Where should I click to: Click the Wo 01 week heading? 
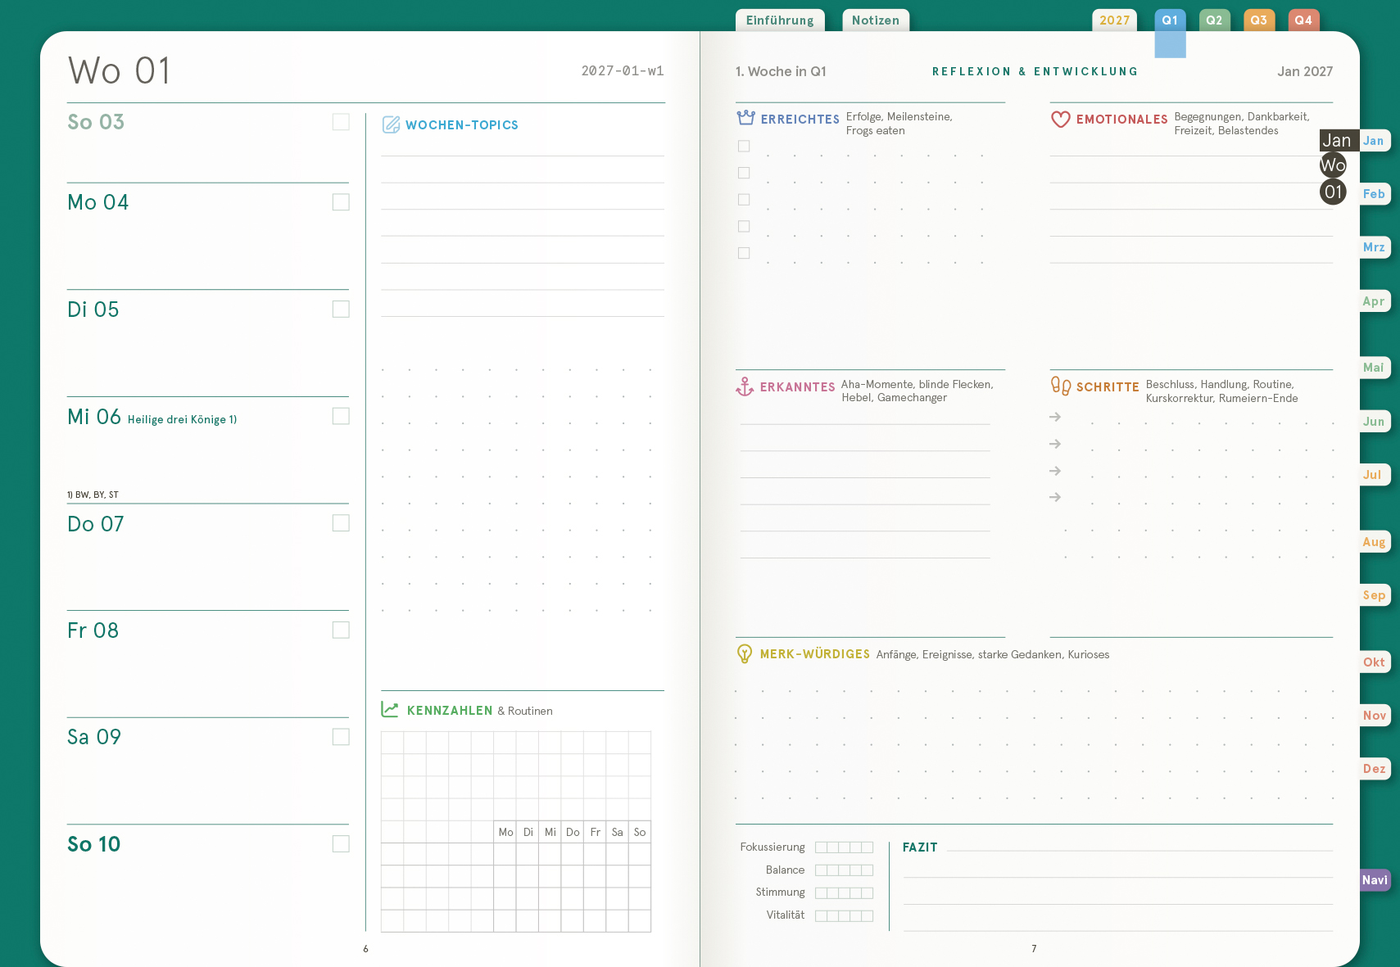click(119, 71)
